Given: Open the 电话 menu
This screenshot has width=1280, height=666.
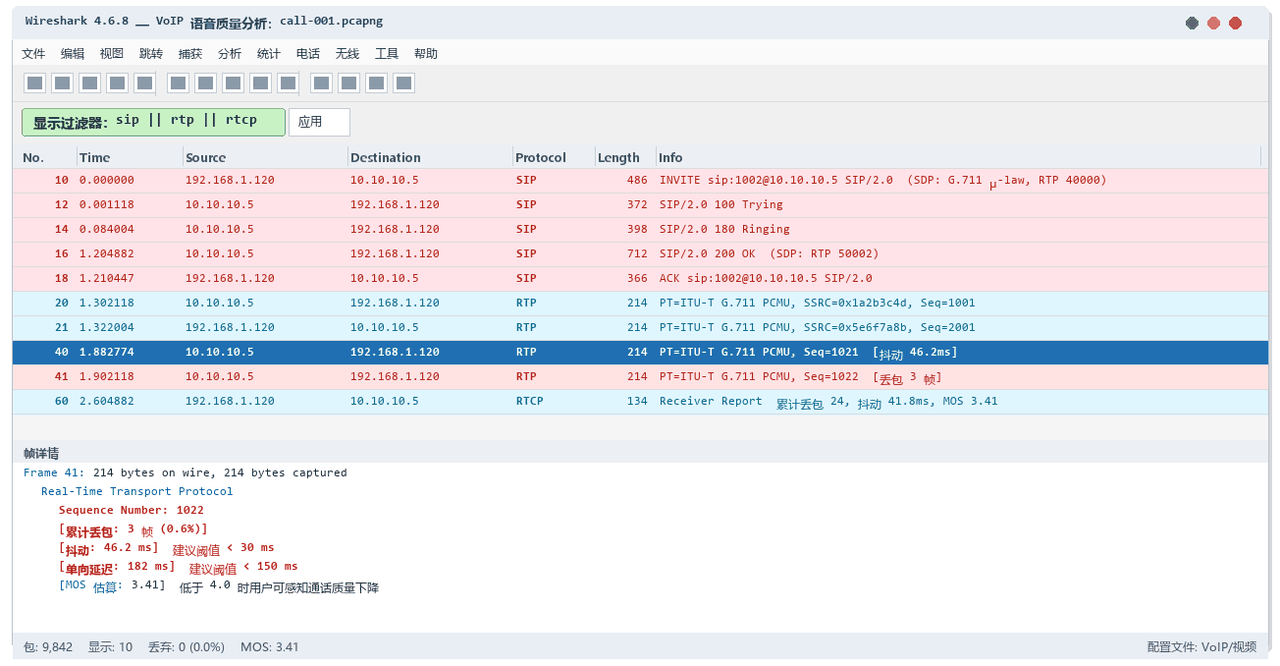Looking at the screenshot, I should [308, 54].
